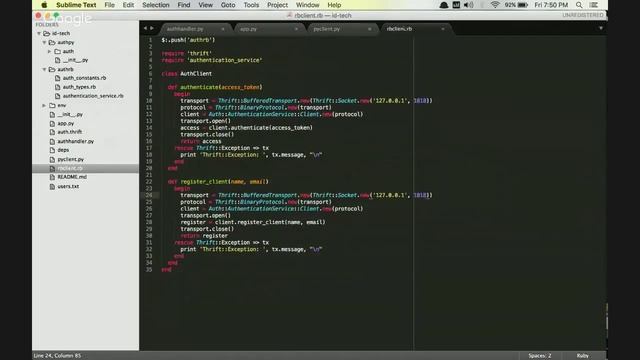Close the rbclient.rb tab
Viewport: 640px width, 360px height.
point(443,29)
